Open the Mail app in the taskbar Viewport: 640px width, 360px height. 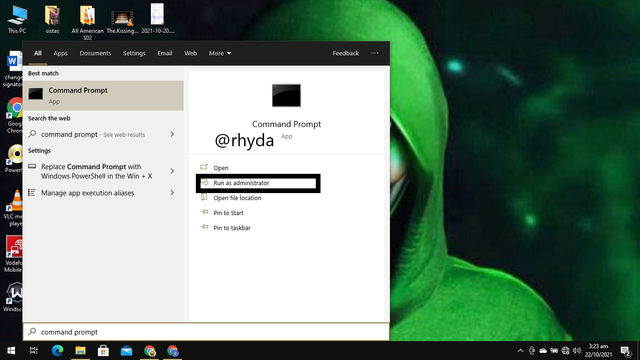coord(127,351)
